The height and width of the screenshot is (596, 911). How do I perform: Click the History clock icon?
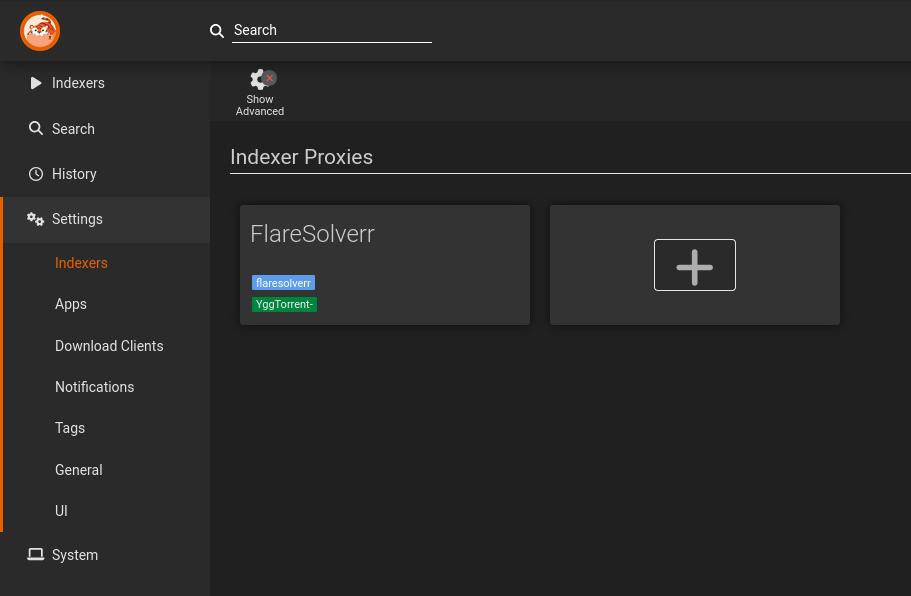pos(36,174)
